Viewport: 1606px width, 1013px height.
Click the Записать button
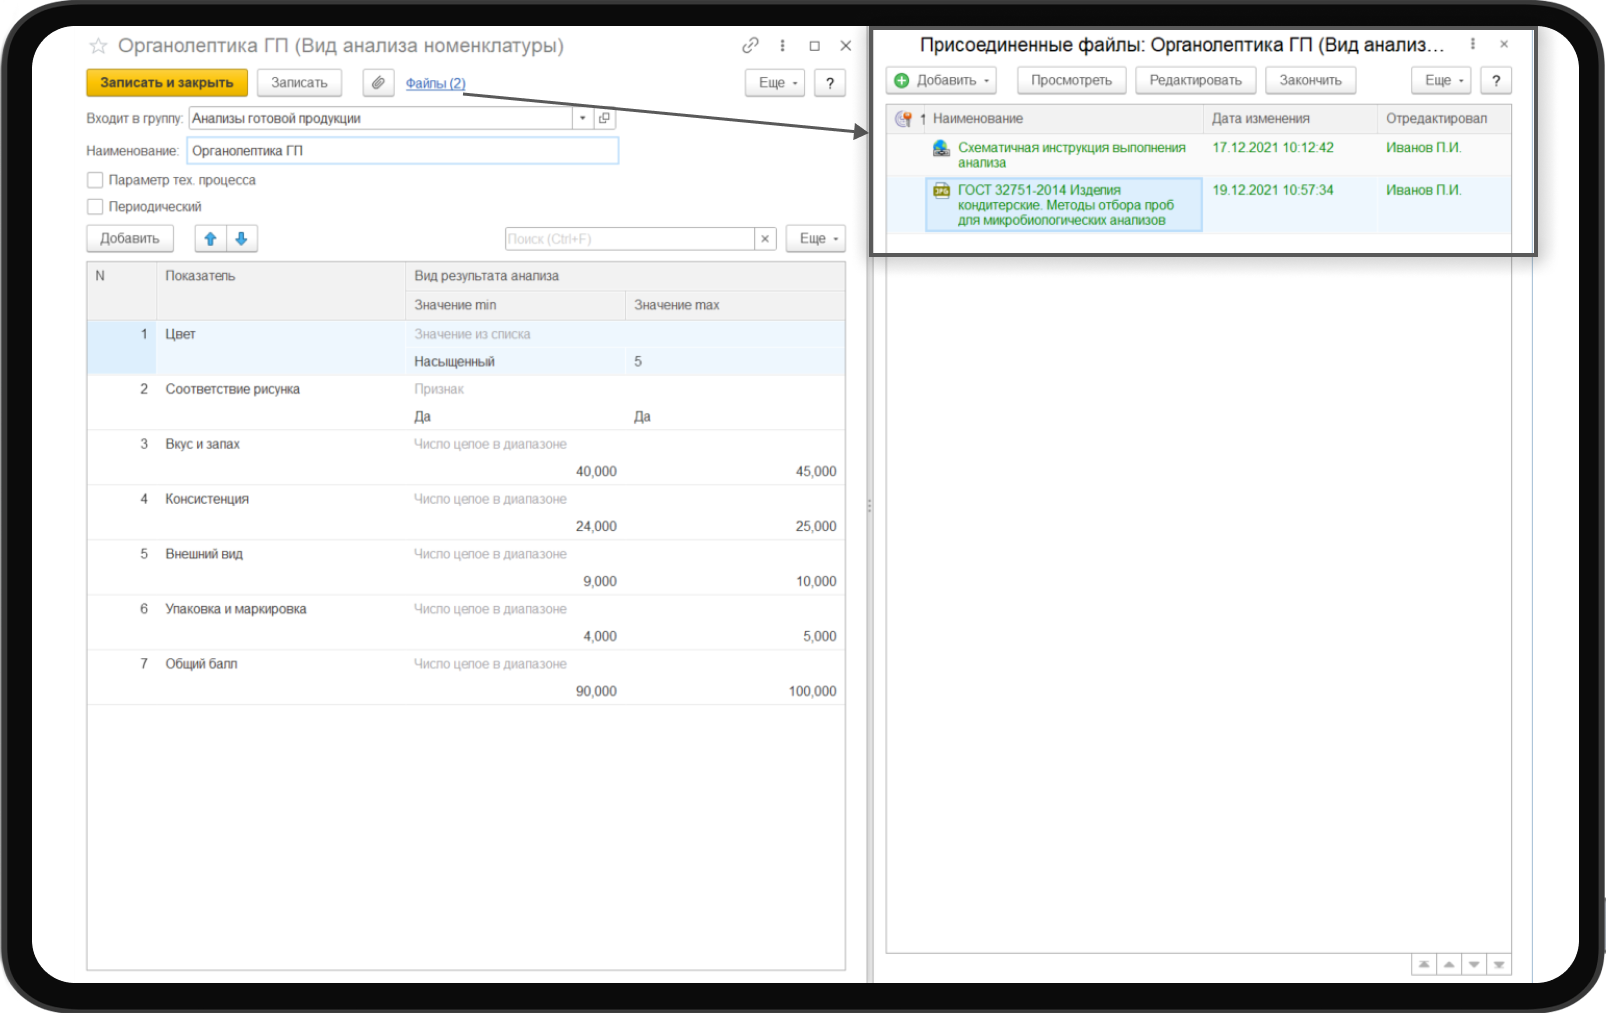[x=299, y=83]
